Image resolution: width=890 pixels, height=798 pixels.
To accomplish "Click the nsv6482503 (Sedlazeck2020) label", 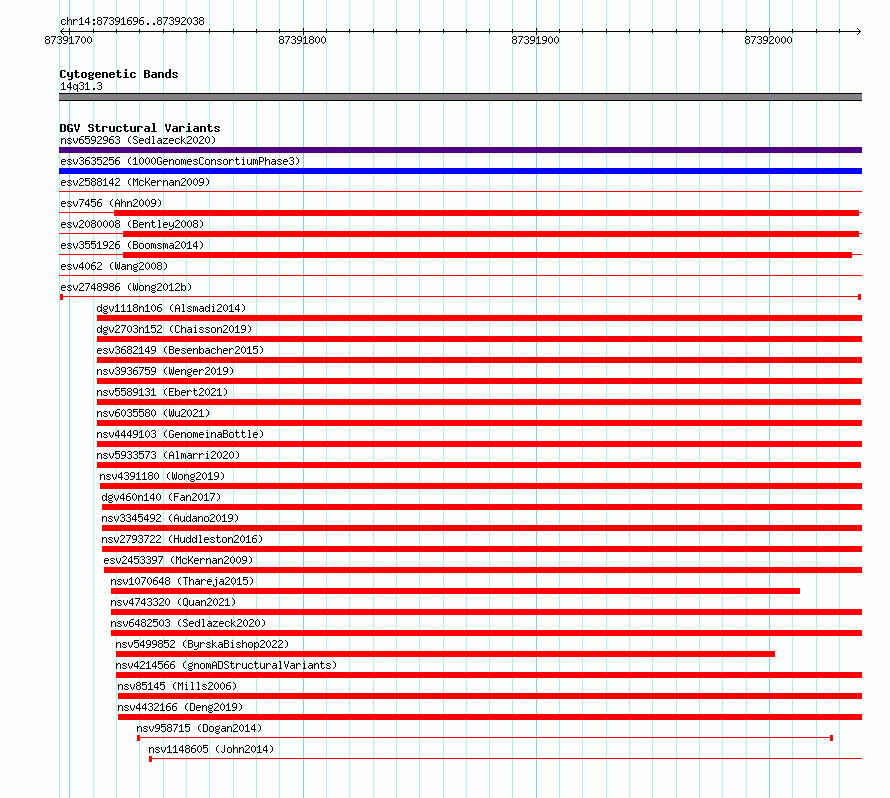I will pyautogui.click(x=188, y=623).
